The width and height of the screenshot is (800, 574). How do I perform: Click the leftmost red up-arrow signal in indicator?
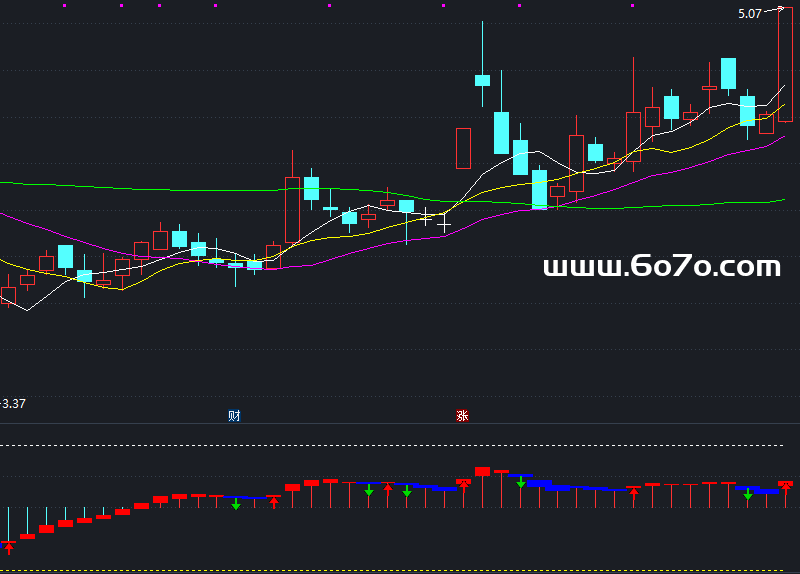tap(9, 548)
